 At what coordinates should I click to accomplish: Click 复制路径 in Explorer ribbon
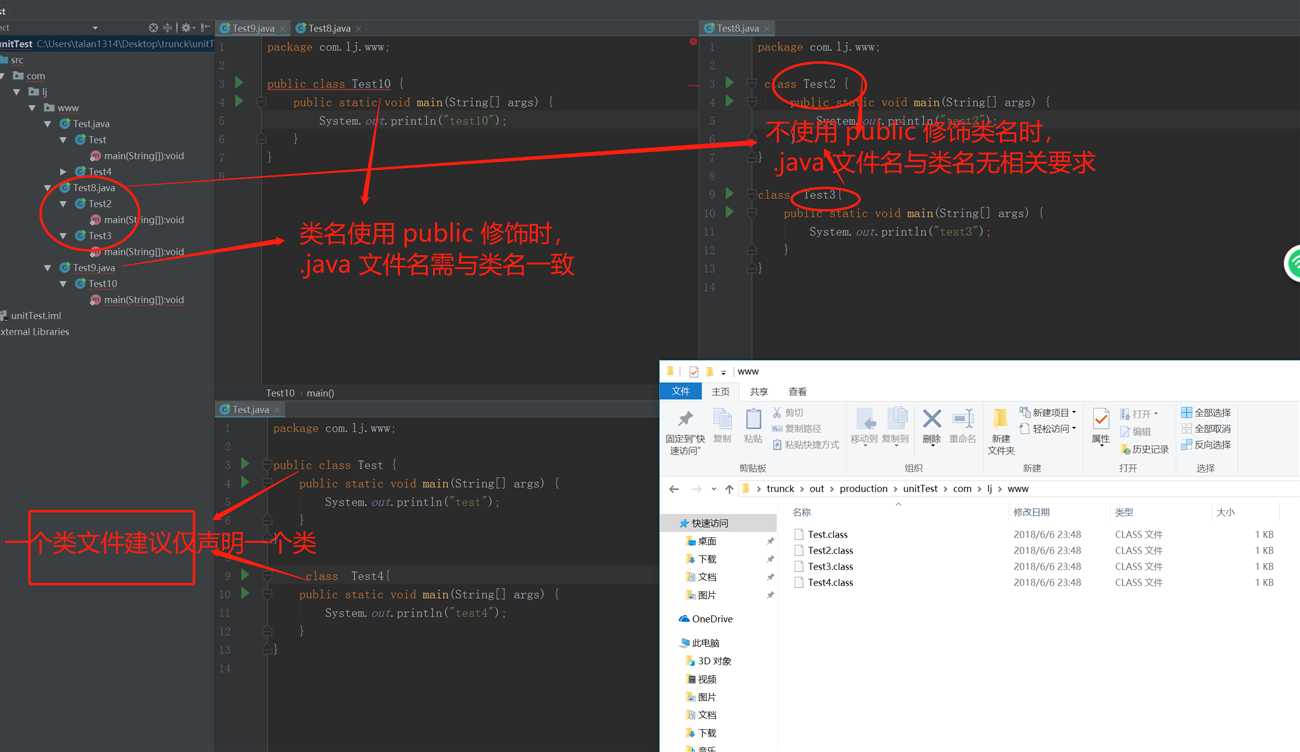pyautogui.click(x=797, y=429)
